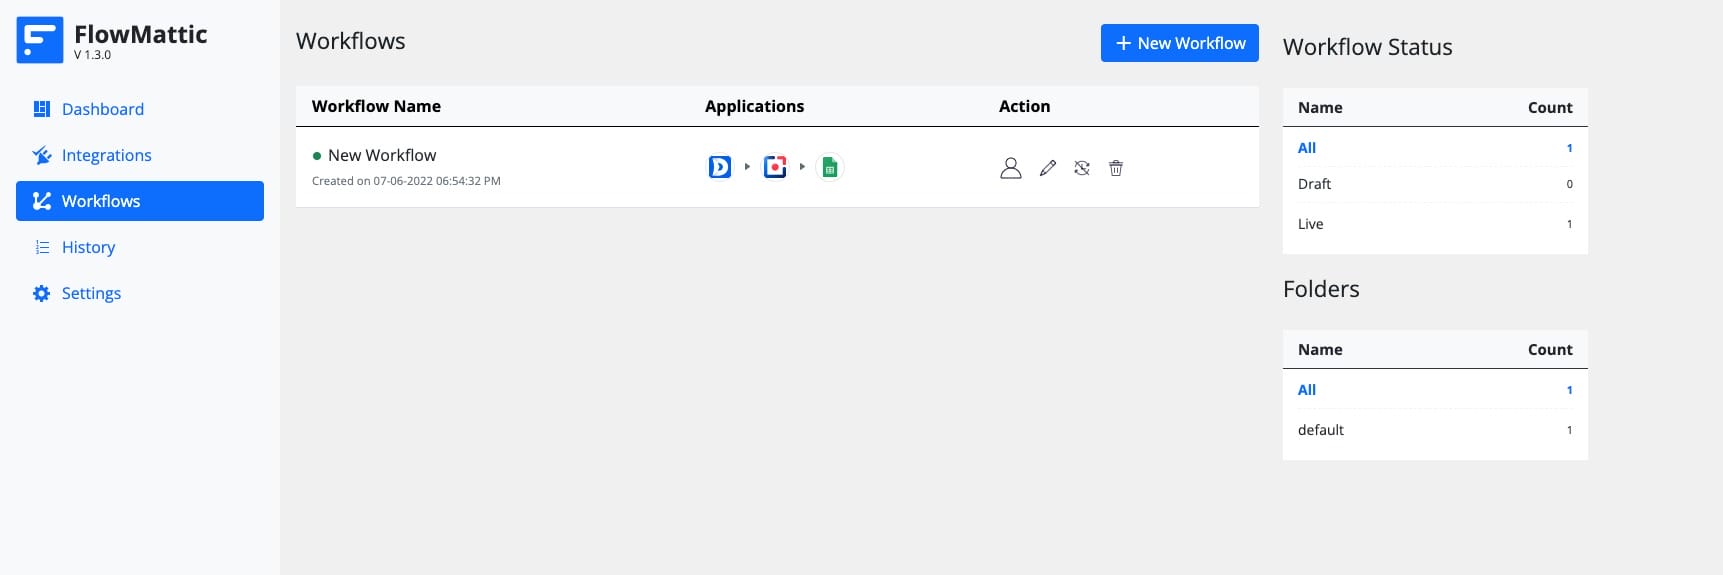This screenshot has height=575, width=1723.
Task: Click the FlowMattic logo icon
Action: click(40, 40)
